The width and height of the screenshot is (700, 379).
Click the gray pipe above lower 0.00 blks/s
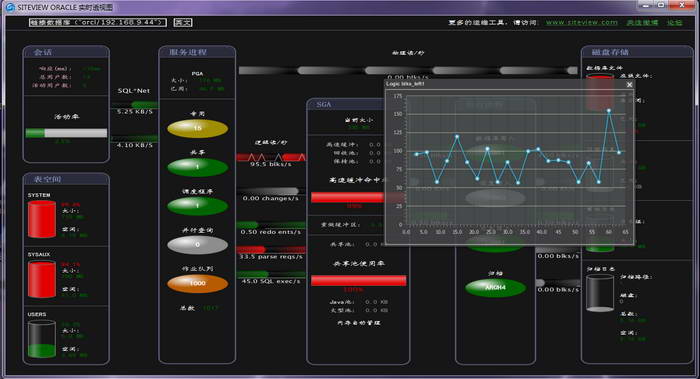558,283
